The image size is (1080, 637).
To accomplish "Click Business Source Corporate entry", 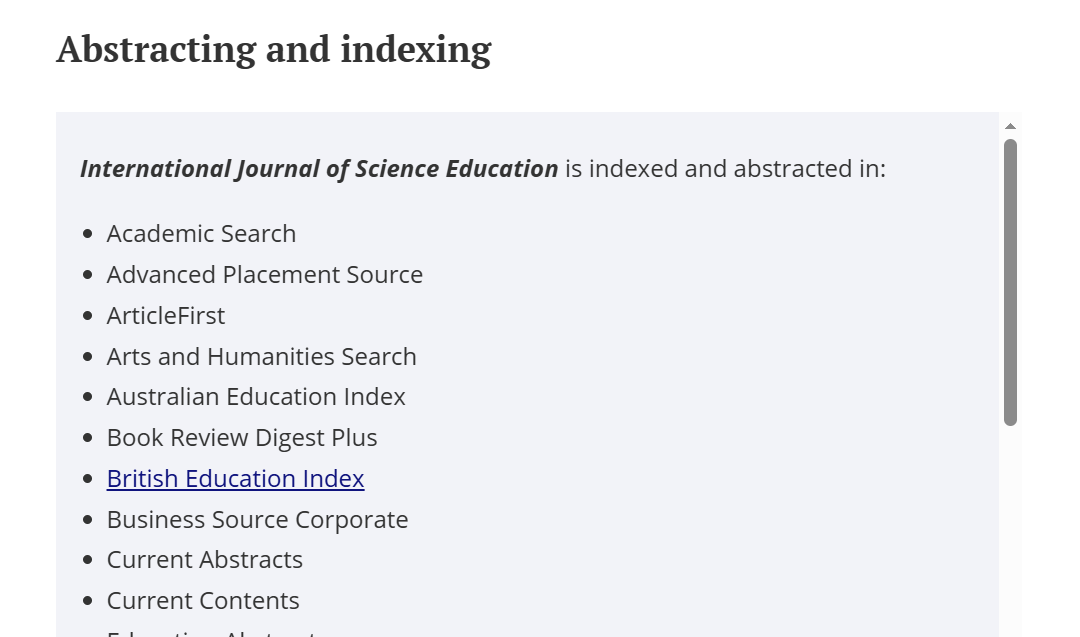I will 257,520.
